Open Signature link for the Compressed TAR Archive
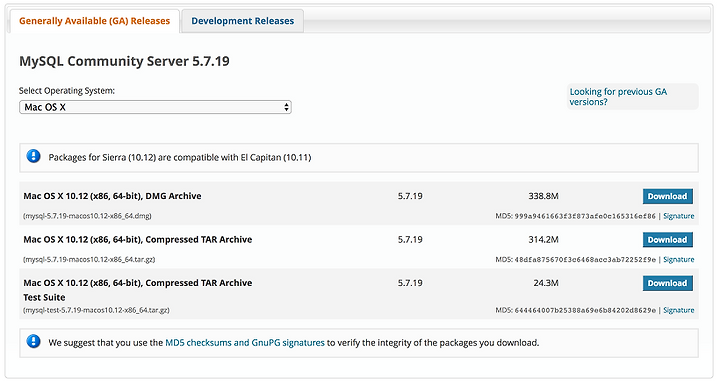Image resolution: width=720 pixels, height=385 pixels. (x=679, y=260)
